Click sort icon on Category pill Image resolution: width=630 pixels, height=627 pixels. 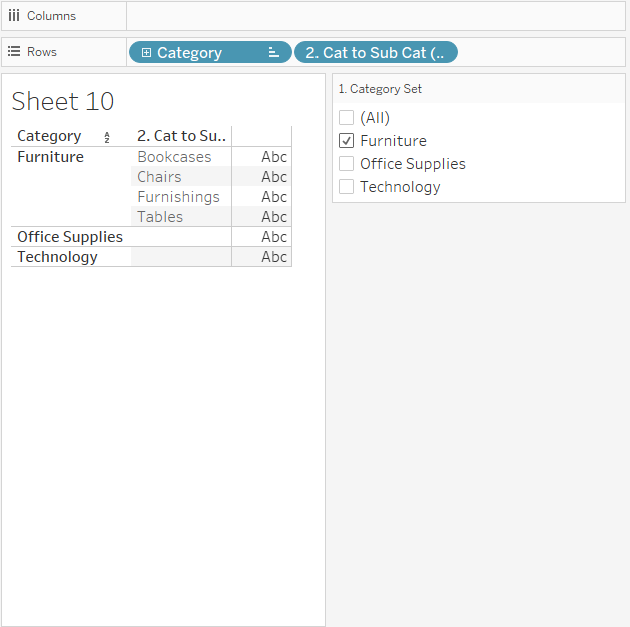pyautogui.click(x=273, y=53)
